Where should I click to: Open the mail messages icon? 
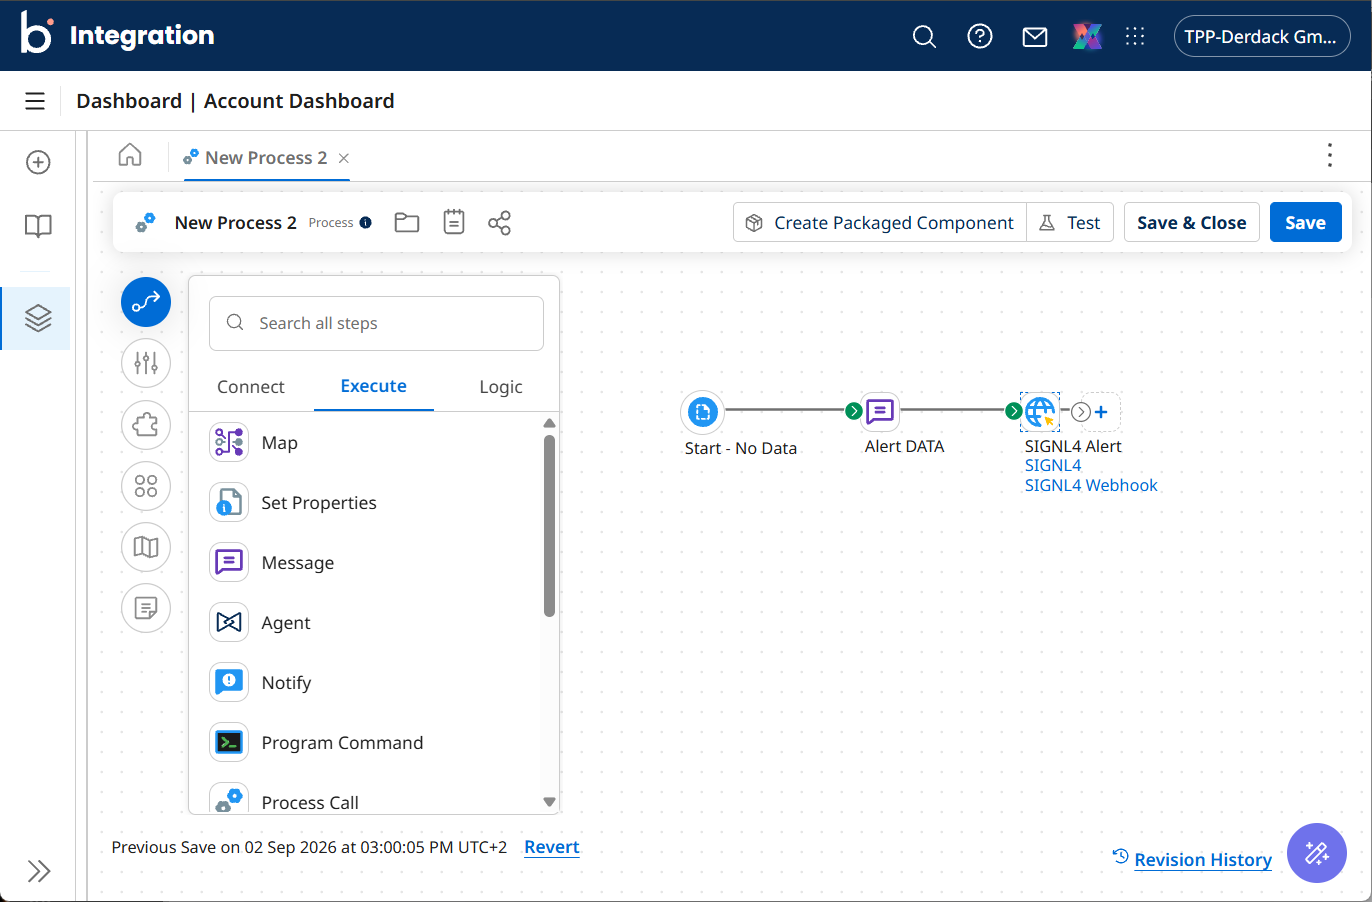pos(1035,37)
